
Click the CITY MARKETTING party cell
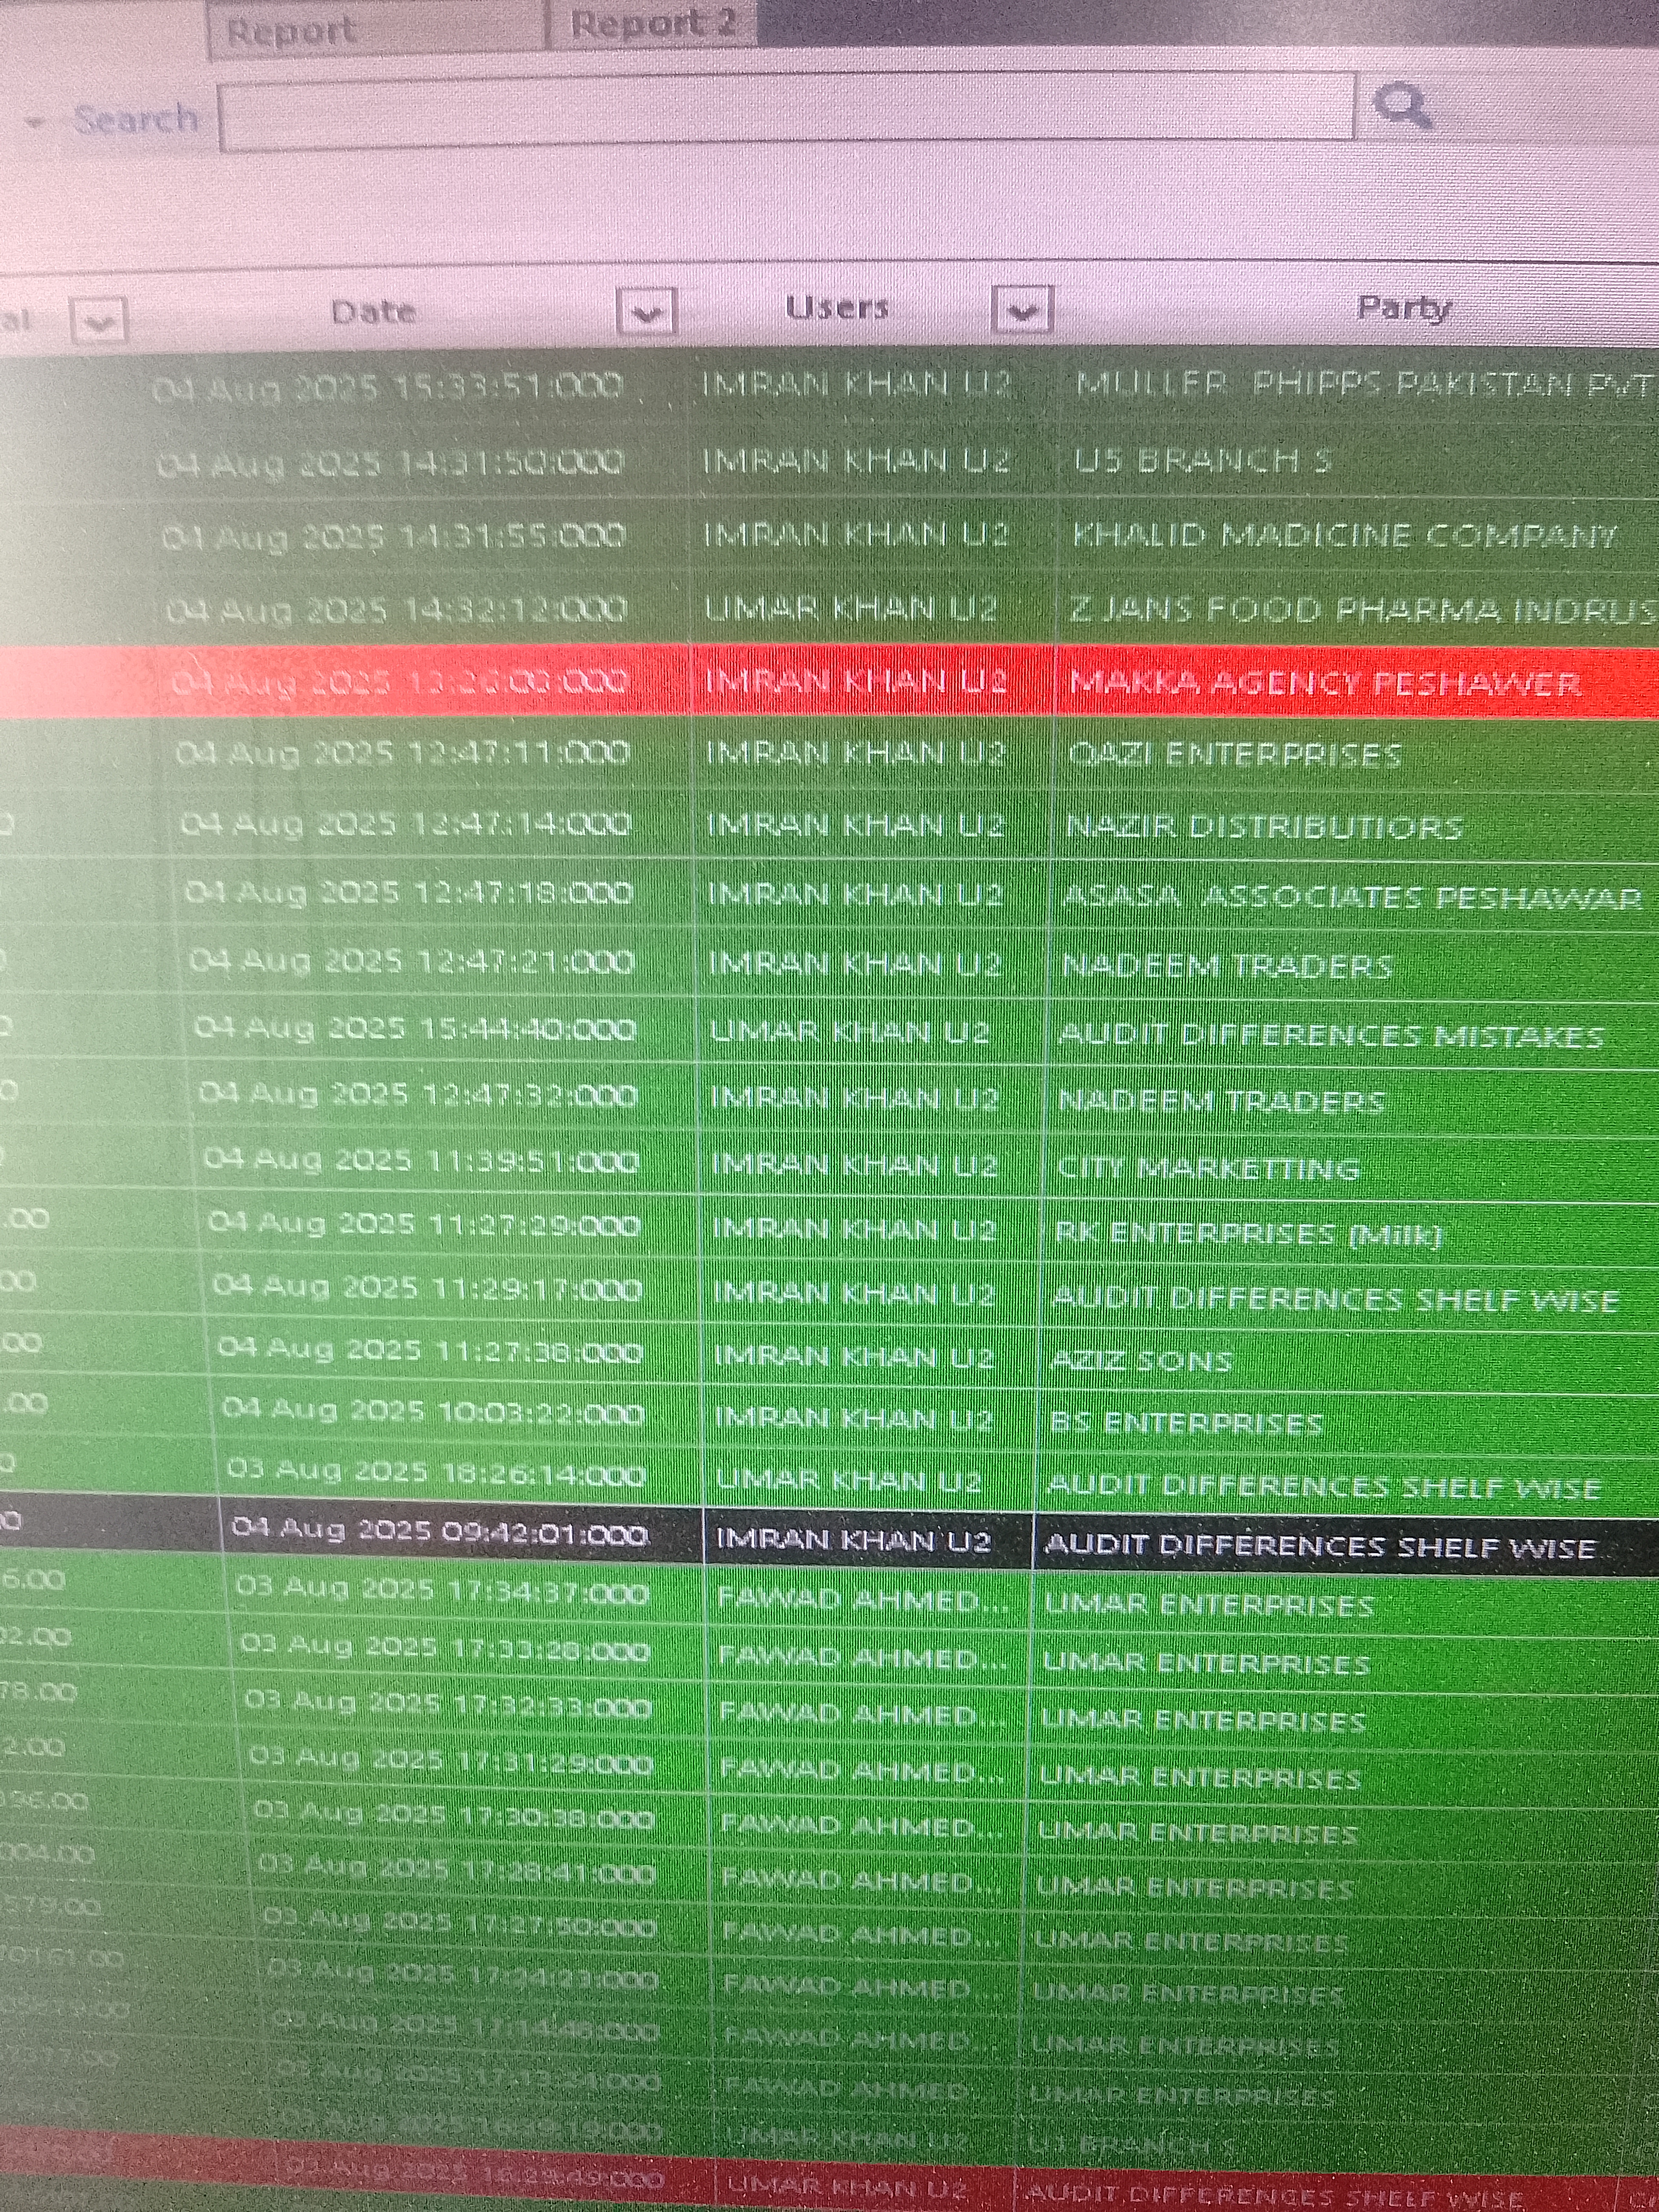click(1208, 1168)
